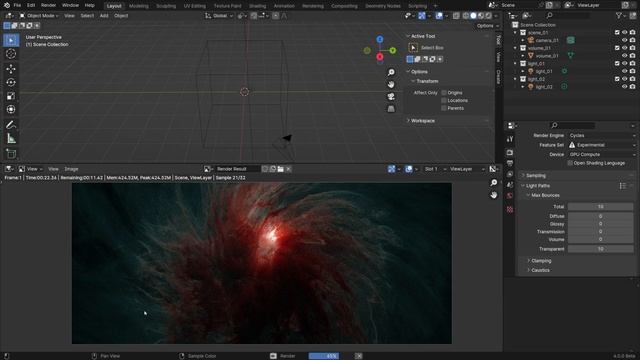Open the Output properties tab icon
Viewport: 640px width, 360px height.
[510, 163]
